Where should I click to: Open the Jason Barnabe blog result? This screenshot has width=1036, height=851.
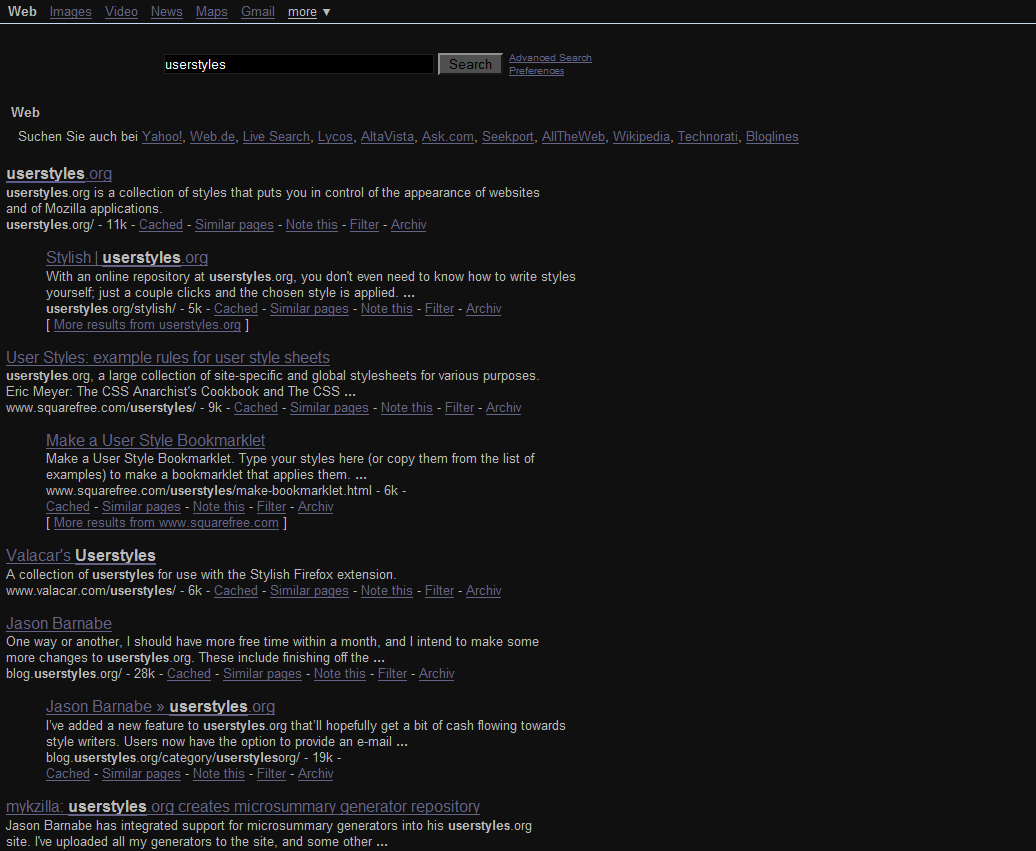coord(58,623)
